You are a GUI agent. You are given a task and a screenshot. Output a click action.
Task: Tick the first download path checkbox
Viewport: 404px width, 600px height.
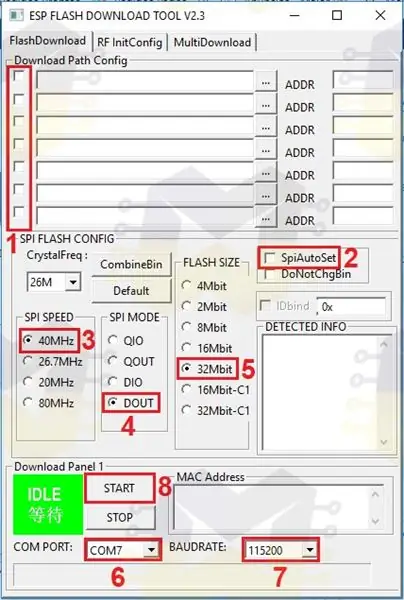click(18, 76)
